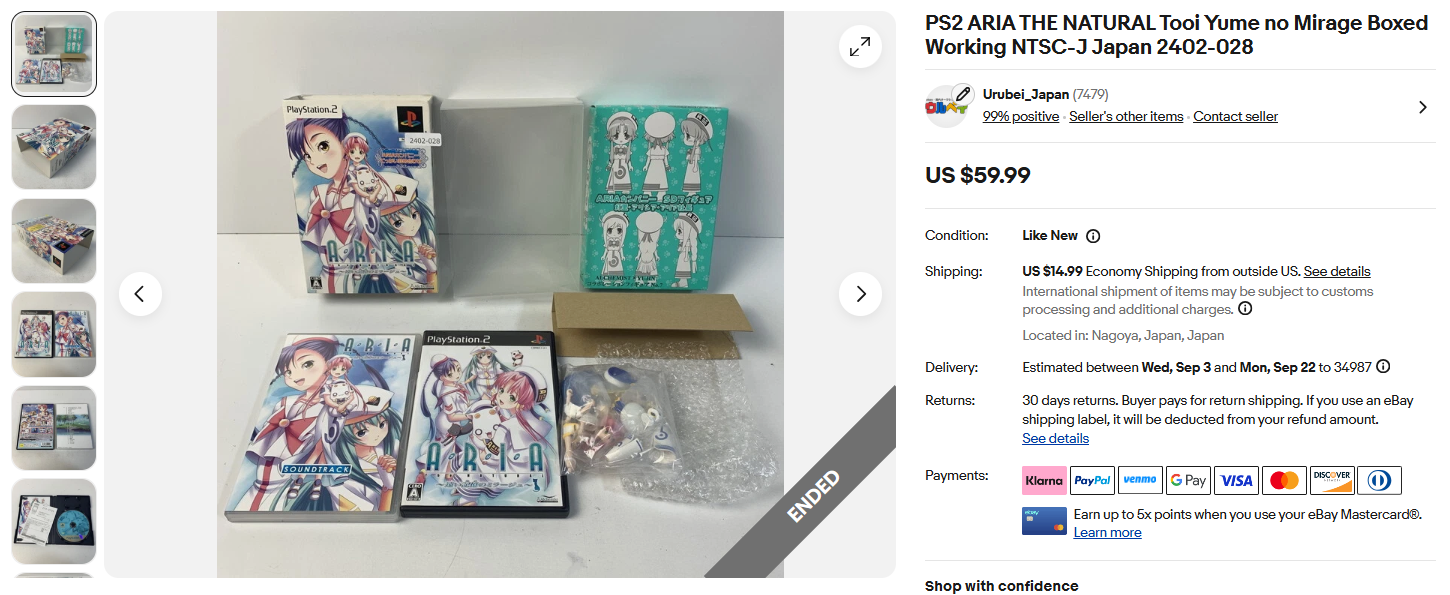This screenshot has height=595, width=1450.
Task: Expand seller details with the right chevron
Action: (1422, 107)
